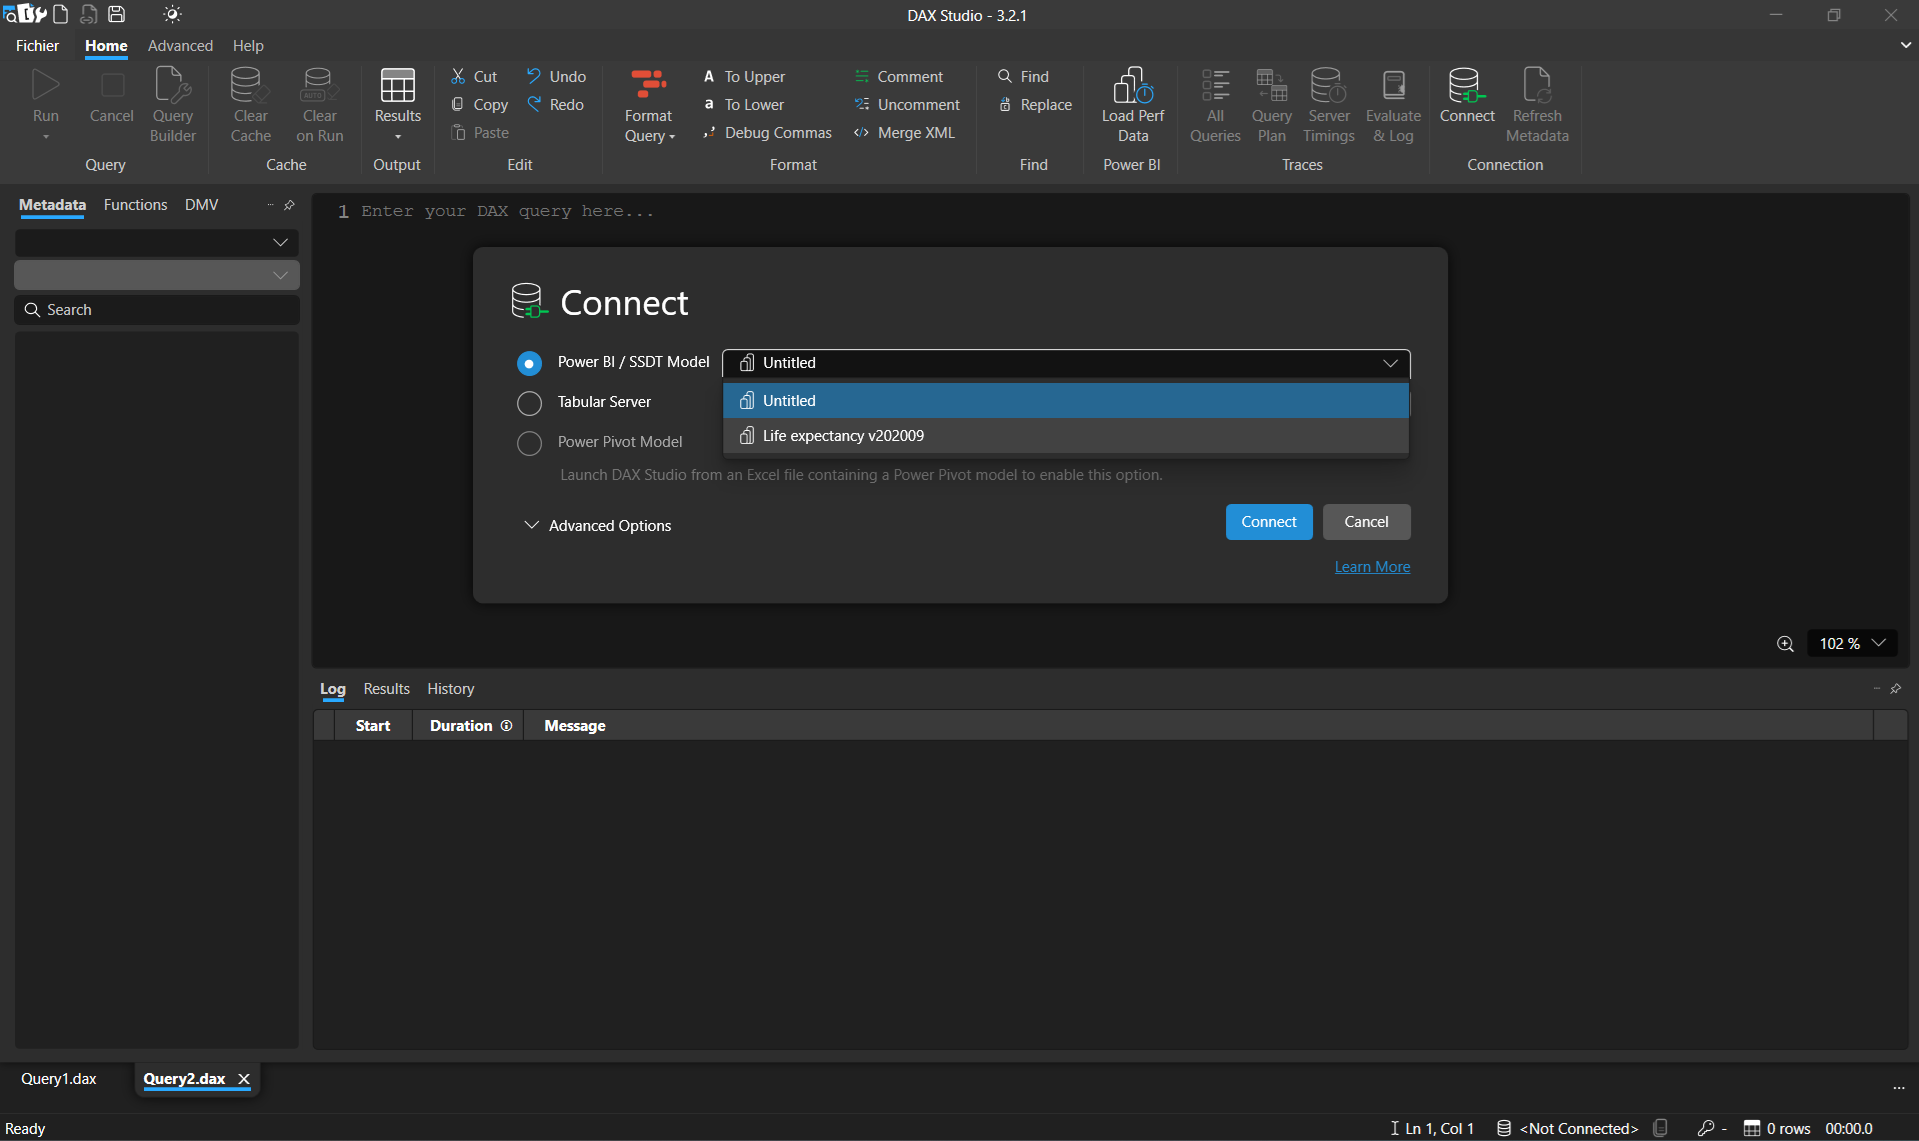1919x1141 pixels.
Task: Click Refresh Metadata
Action: pyautogui.click(x=1537, y=105)
